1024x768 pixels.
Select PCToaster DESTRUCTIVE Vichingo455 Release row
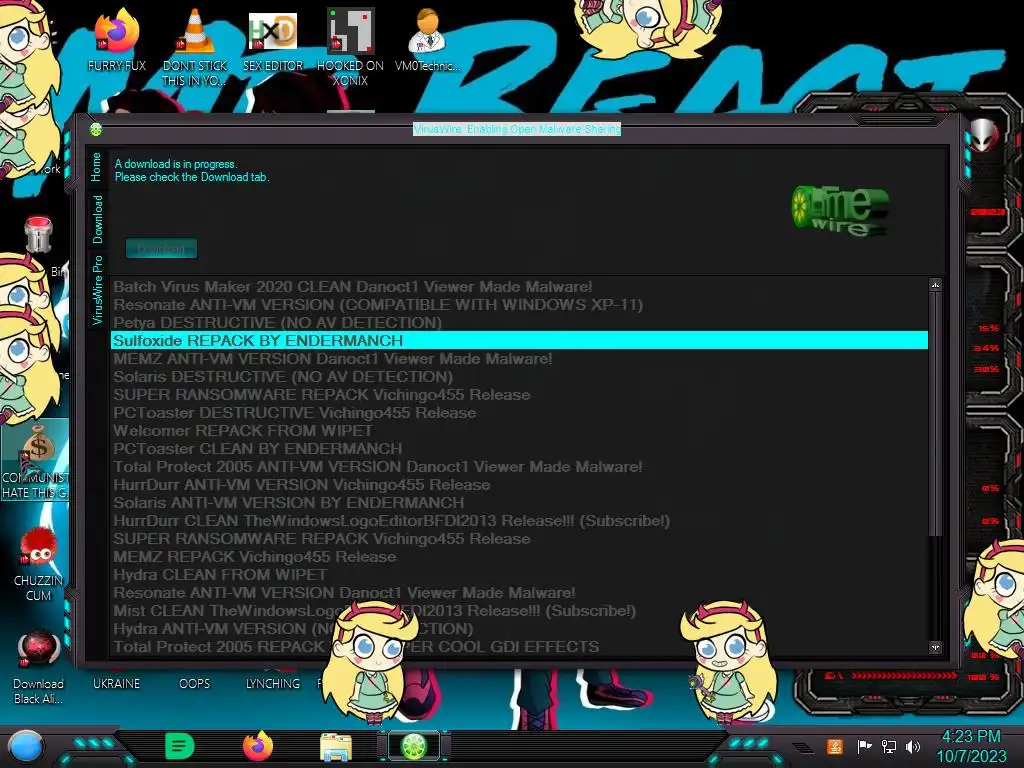519,413
